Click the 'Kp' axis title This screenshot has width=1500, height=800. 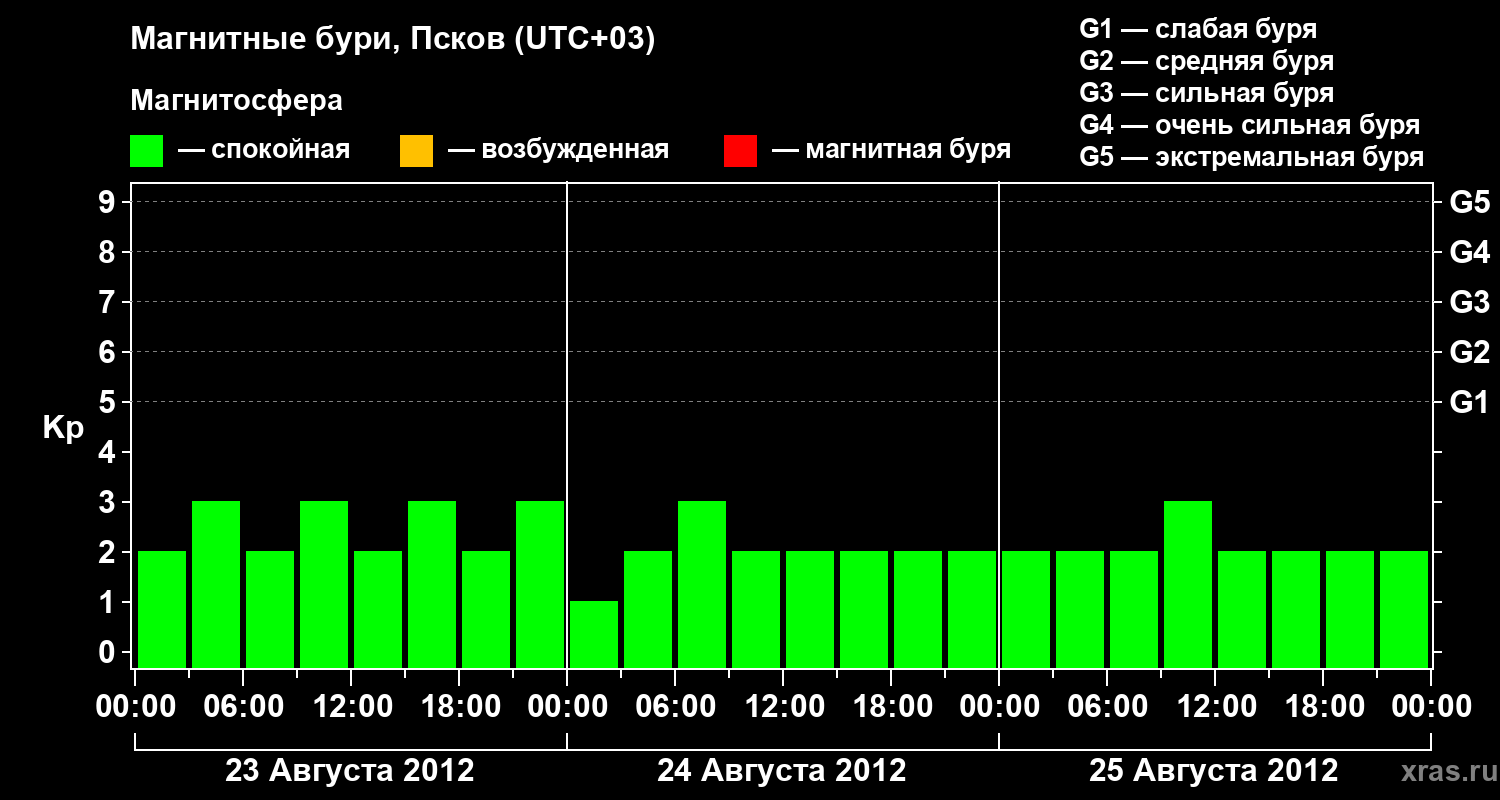(63, 427)
